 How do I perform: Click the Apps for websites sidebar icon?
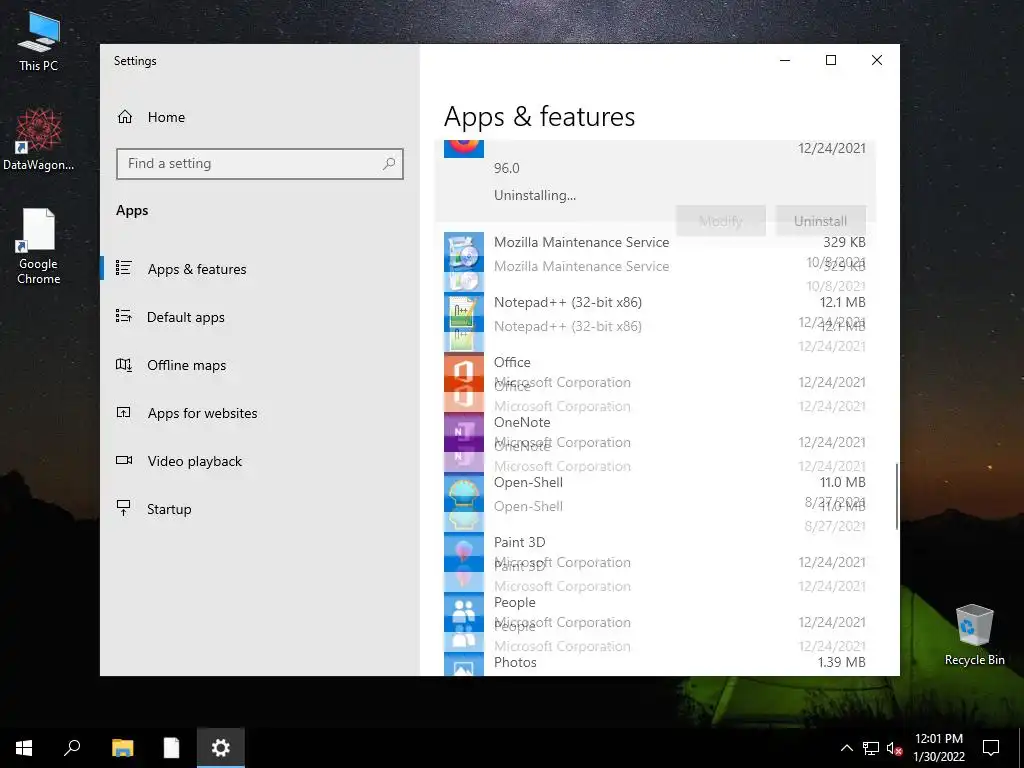click(x=123, y=412)
